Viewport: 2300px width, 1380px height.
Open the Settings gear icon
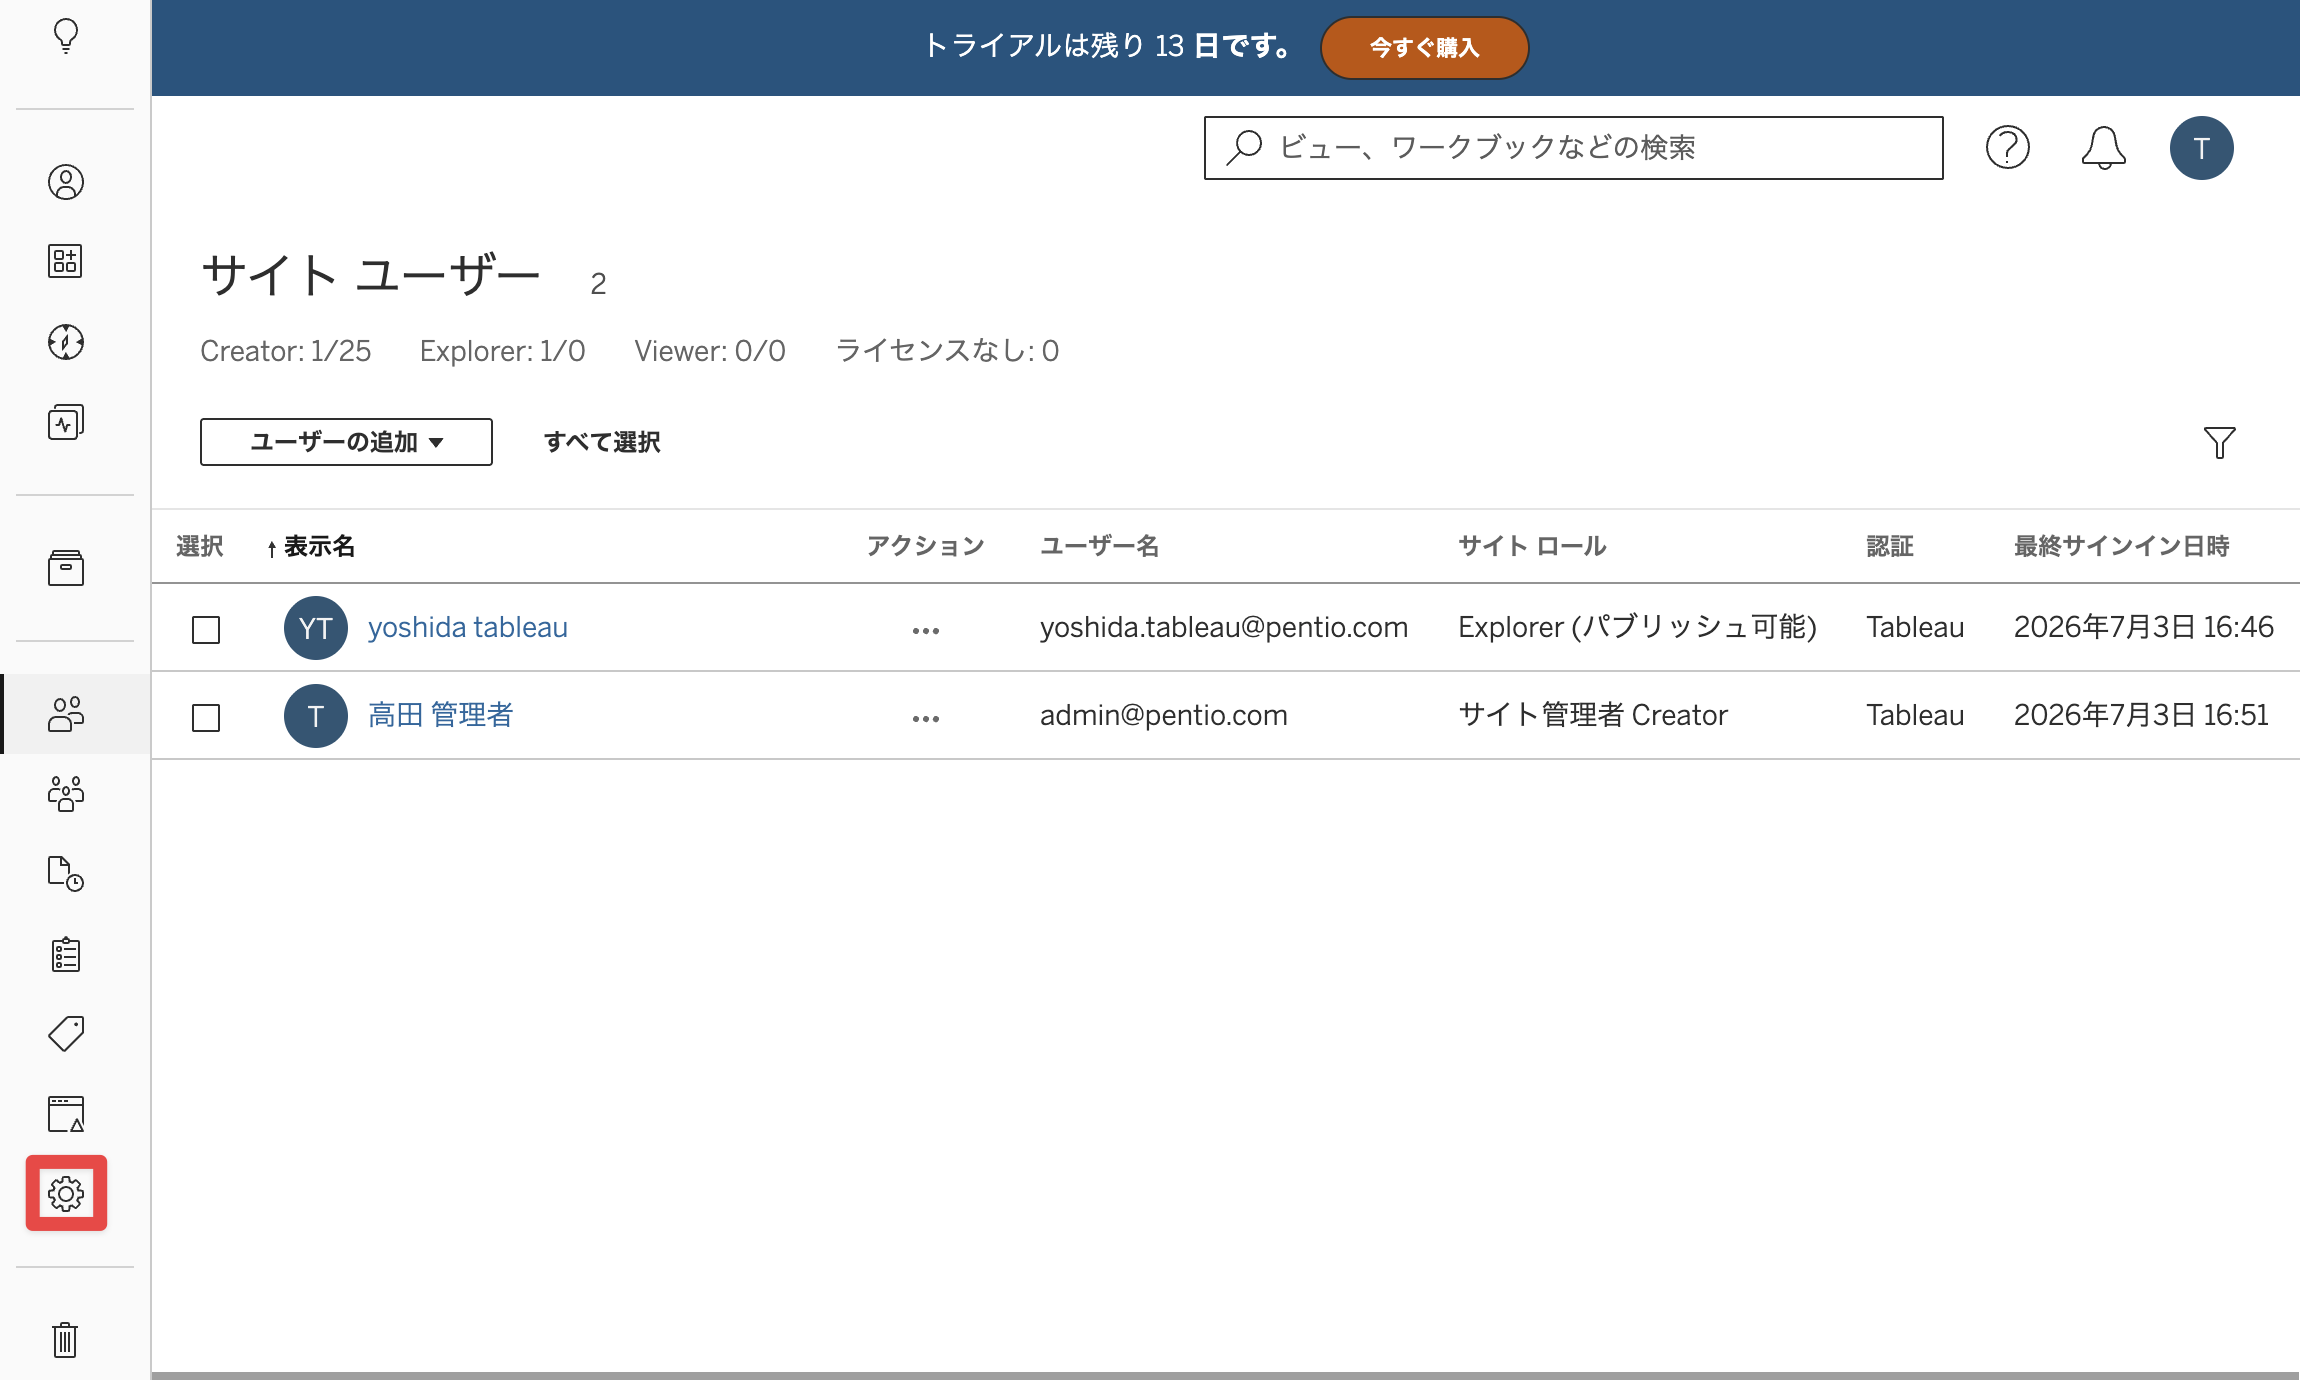[x=66, y=1194]
